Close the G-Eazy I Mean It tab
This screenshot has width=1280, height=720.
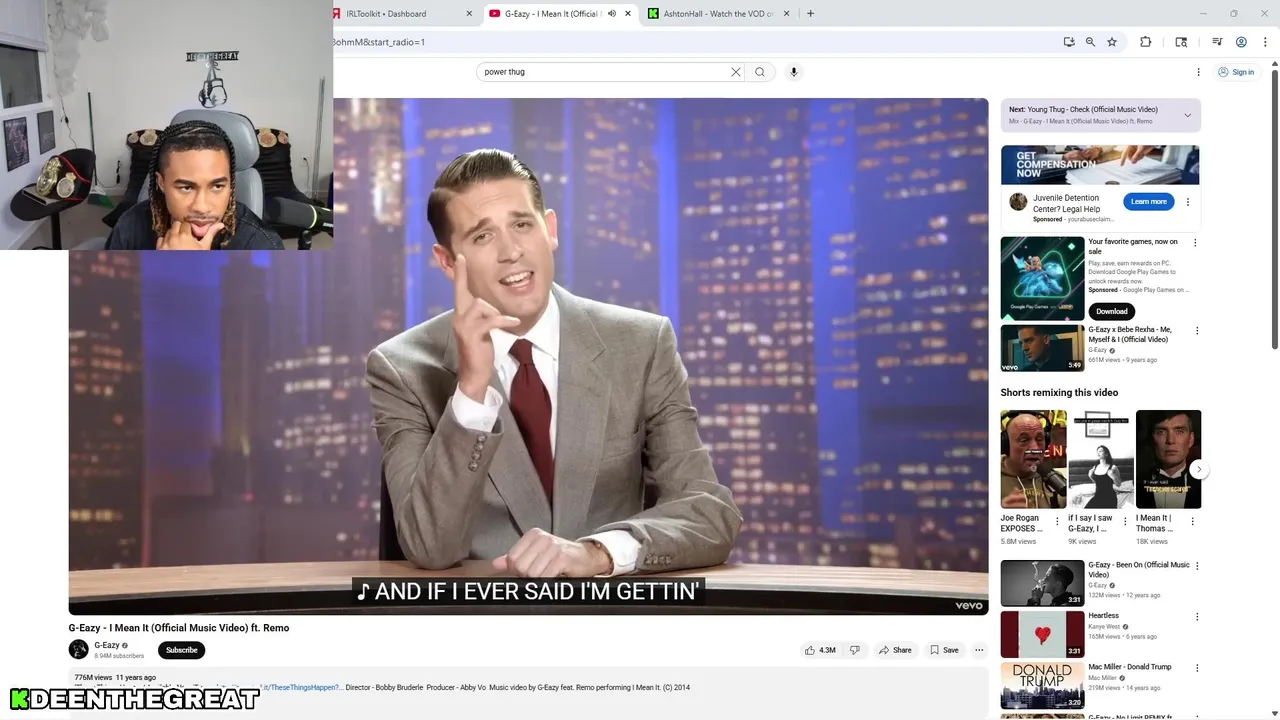(628, 14)
